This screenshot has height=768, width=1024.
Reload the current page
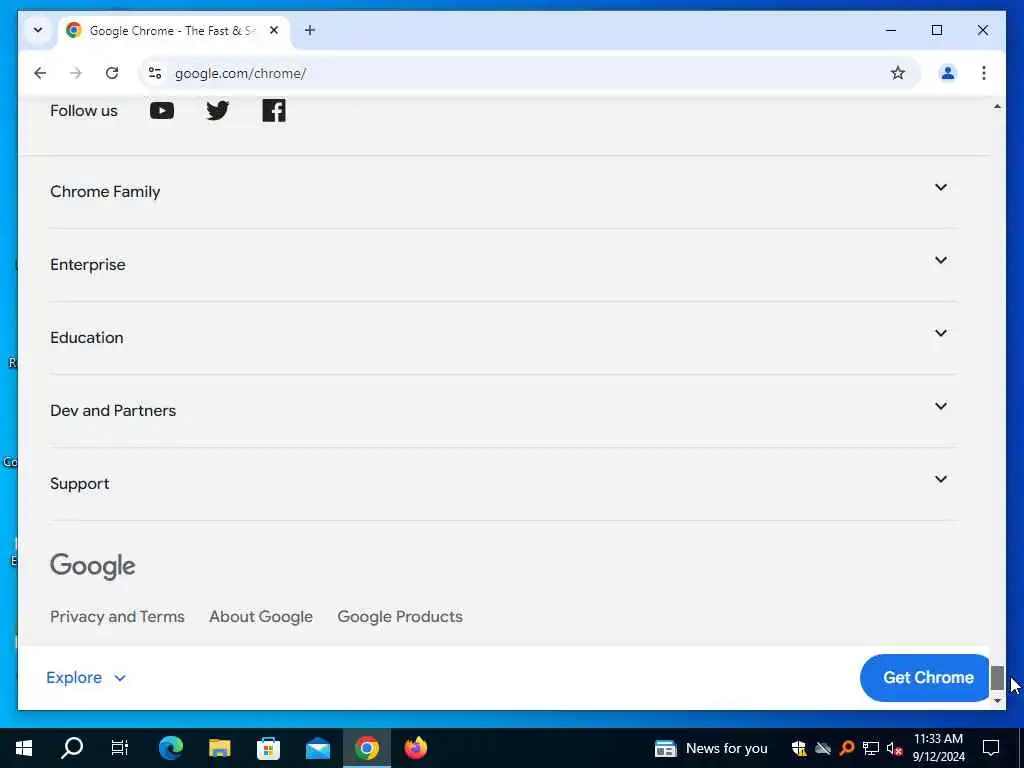[x=112, y=73]
